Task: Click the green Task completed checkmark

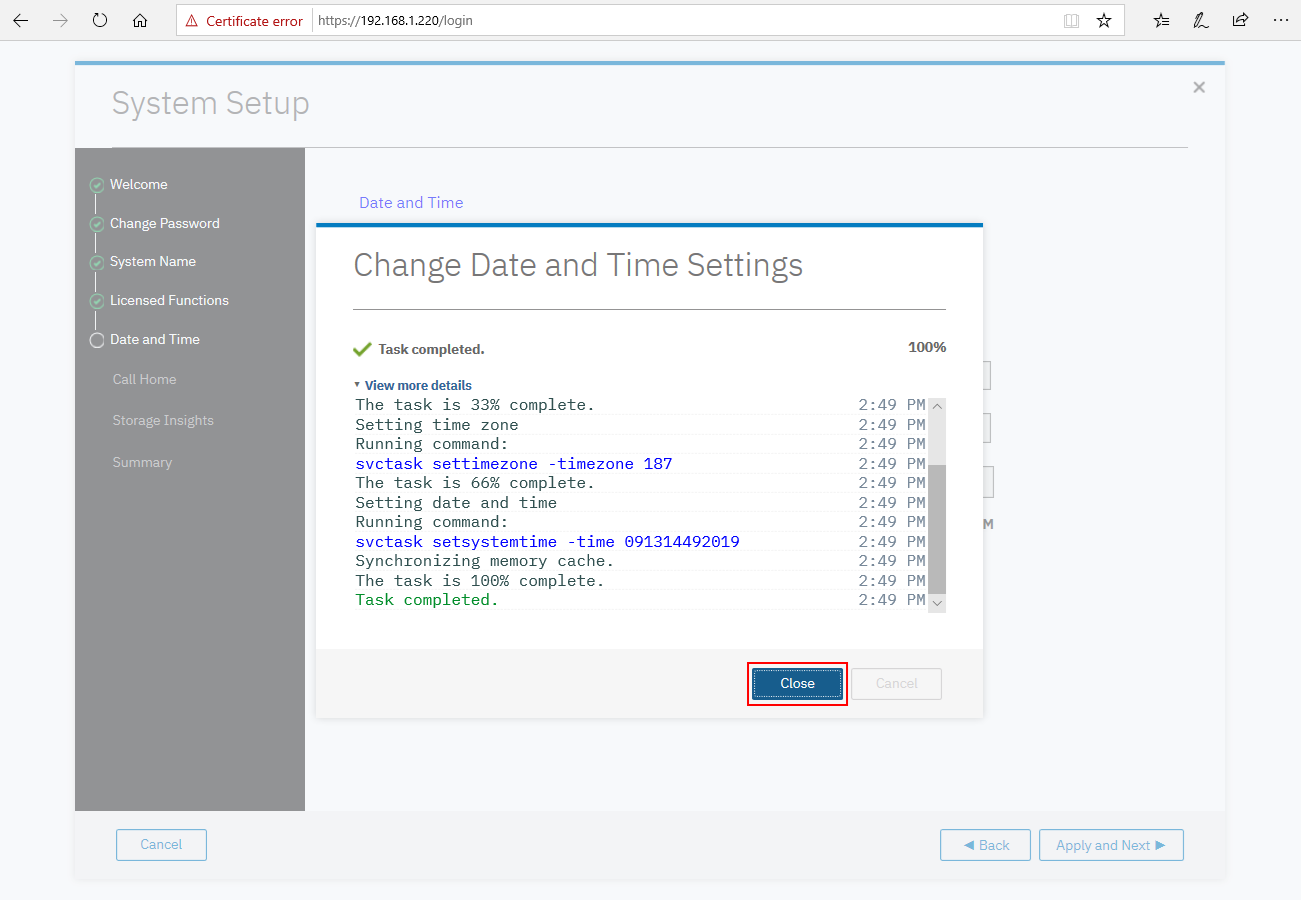Action: coord(362,349)
